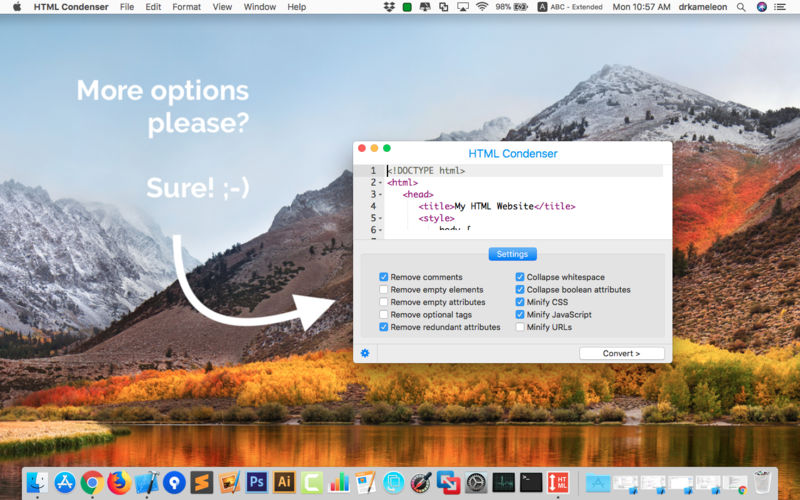
Task: Click the clock showing Mon 10:57 AM
Action: (641, 7)
